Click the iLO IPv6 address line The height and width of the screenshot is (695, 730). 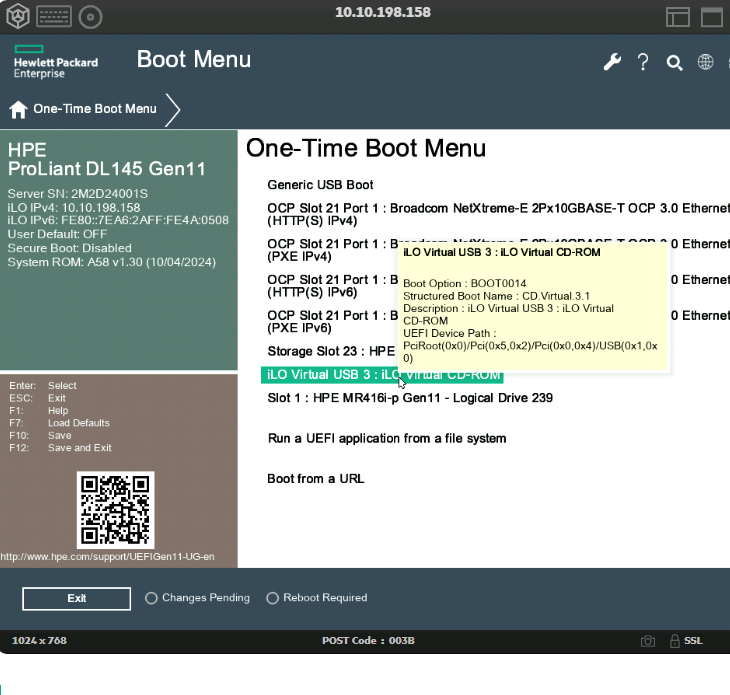coord(118,220)
